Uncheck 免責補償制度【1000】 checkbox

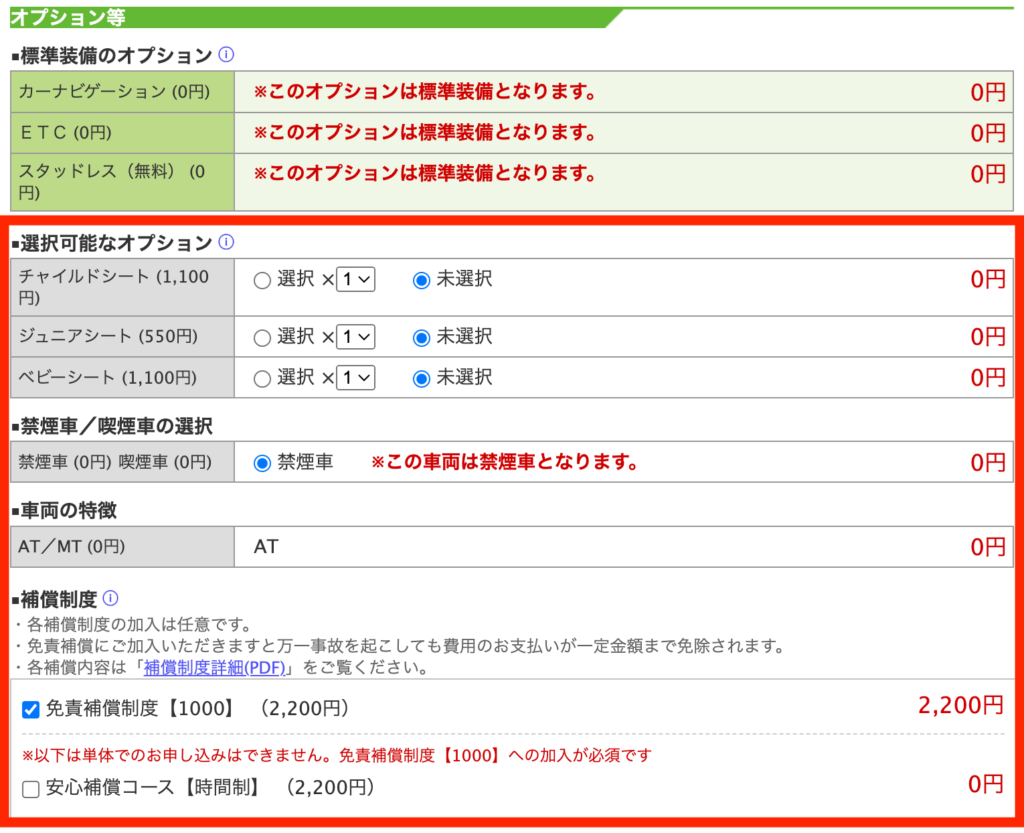(x=31, y=709)
